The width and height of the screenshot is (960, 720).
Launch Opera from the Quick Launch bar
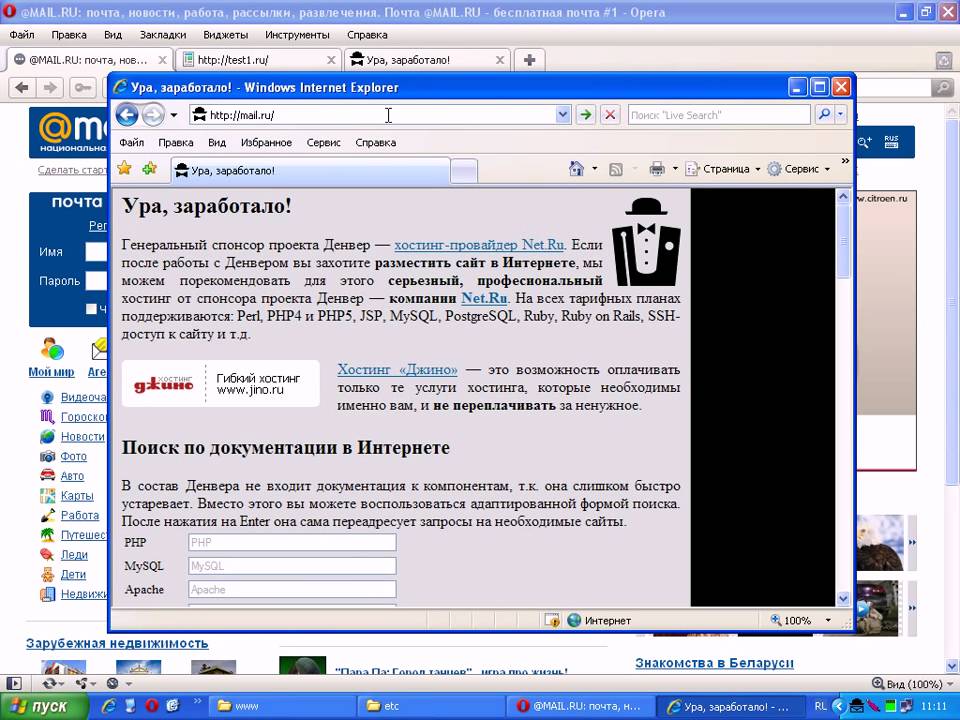click(152, 706)
